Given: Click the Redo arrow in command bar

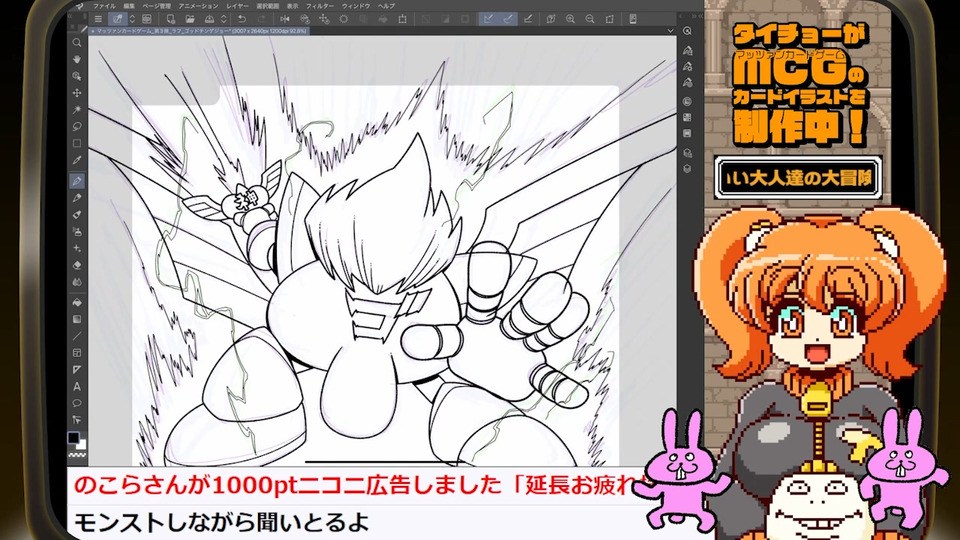Looking at the screenshot, I should pos(262,19).
